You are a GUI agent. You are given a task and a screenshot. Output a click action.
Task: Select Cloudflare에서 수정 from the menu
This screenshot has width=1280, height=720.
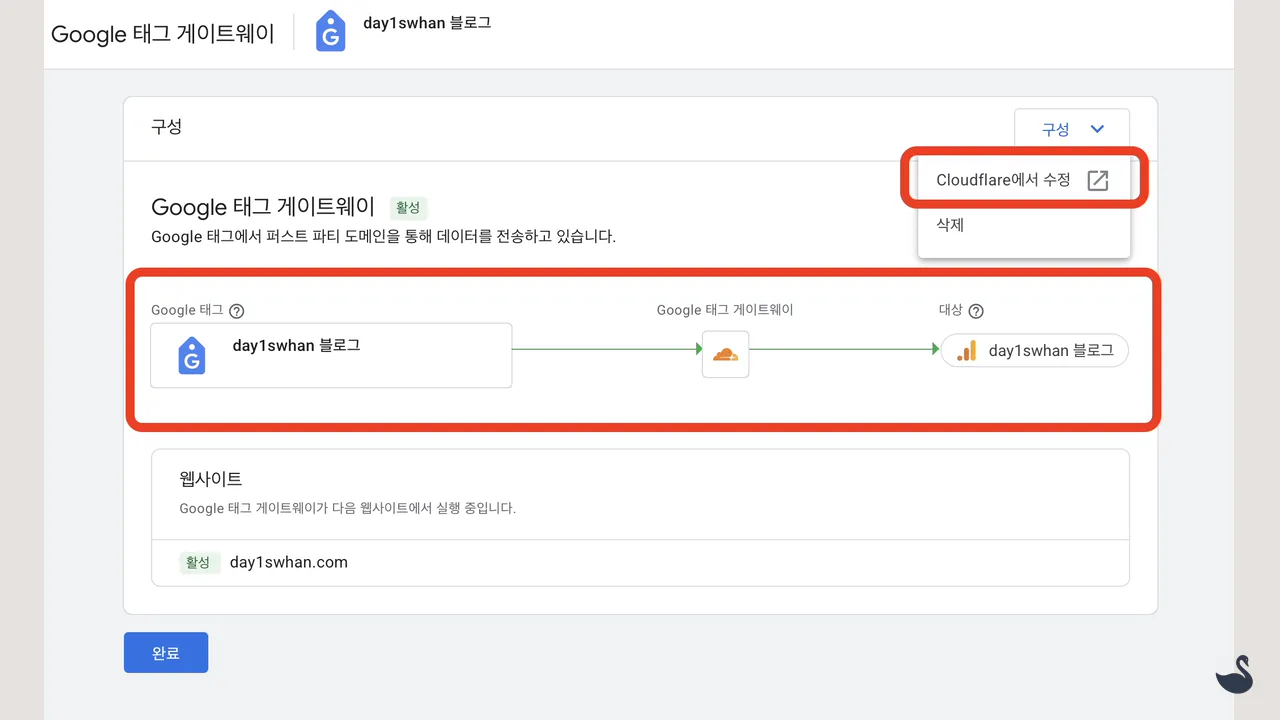click(x=1003, y=180)
